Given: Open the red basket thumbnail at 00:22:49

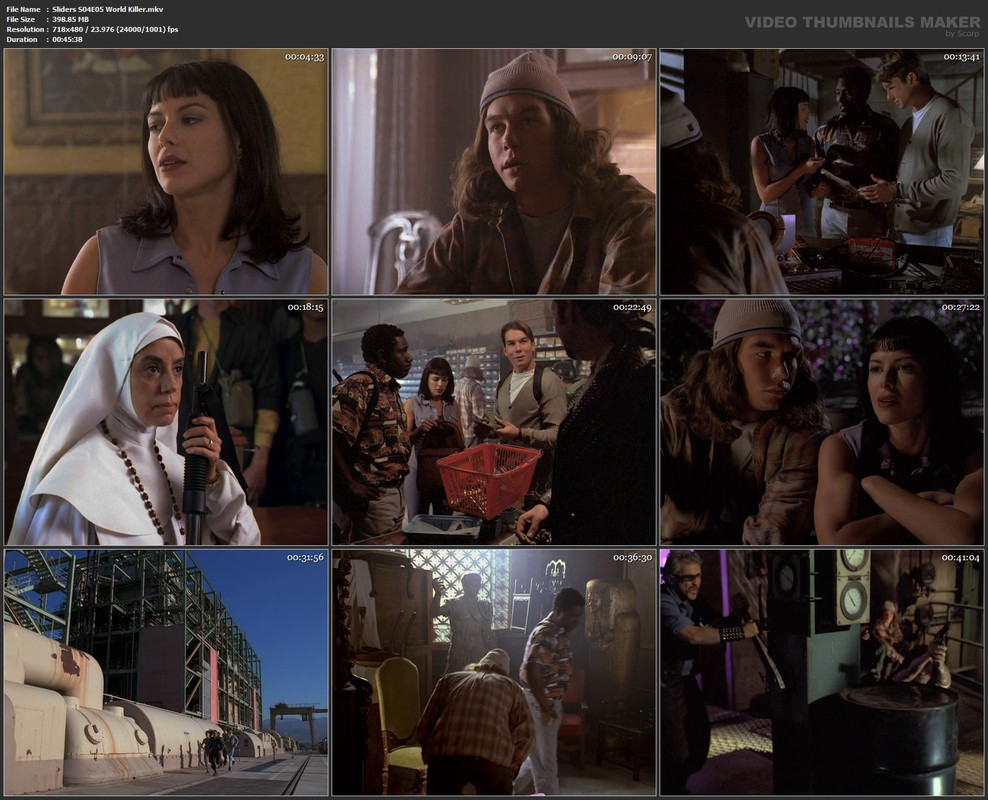Looking at the screenshot, I should pyautogui.click(x=494, y=422).
